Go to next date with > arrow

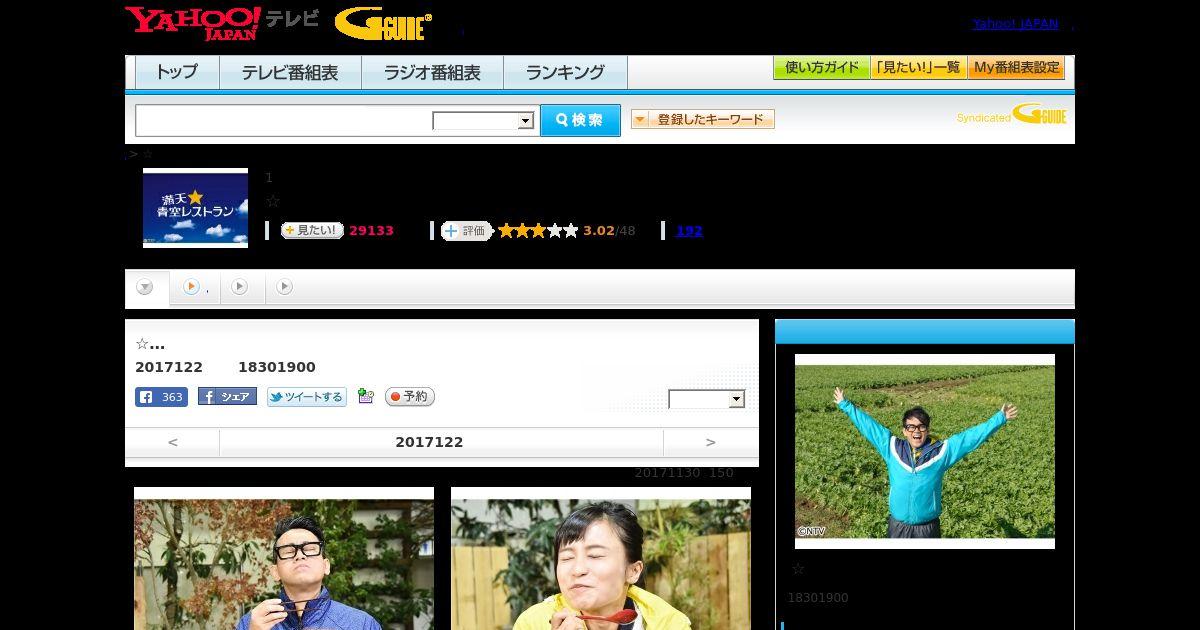pos(711,442)
